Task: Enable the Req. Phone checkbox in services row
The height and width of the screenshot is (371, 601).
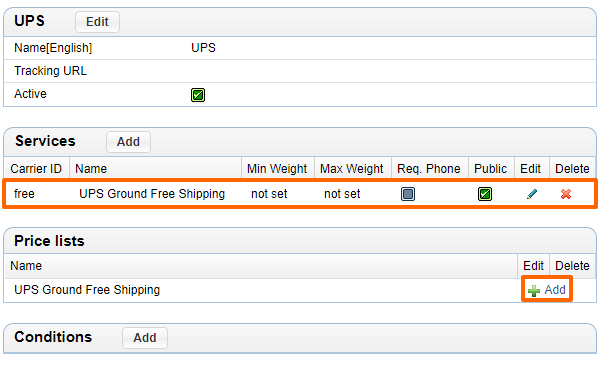Action: click(408, 194)
